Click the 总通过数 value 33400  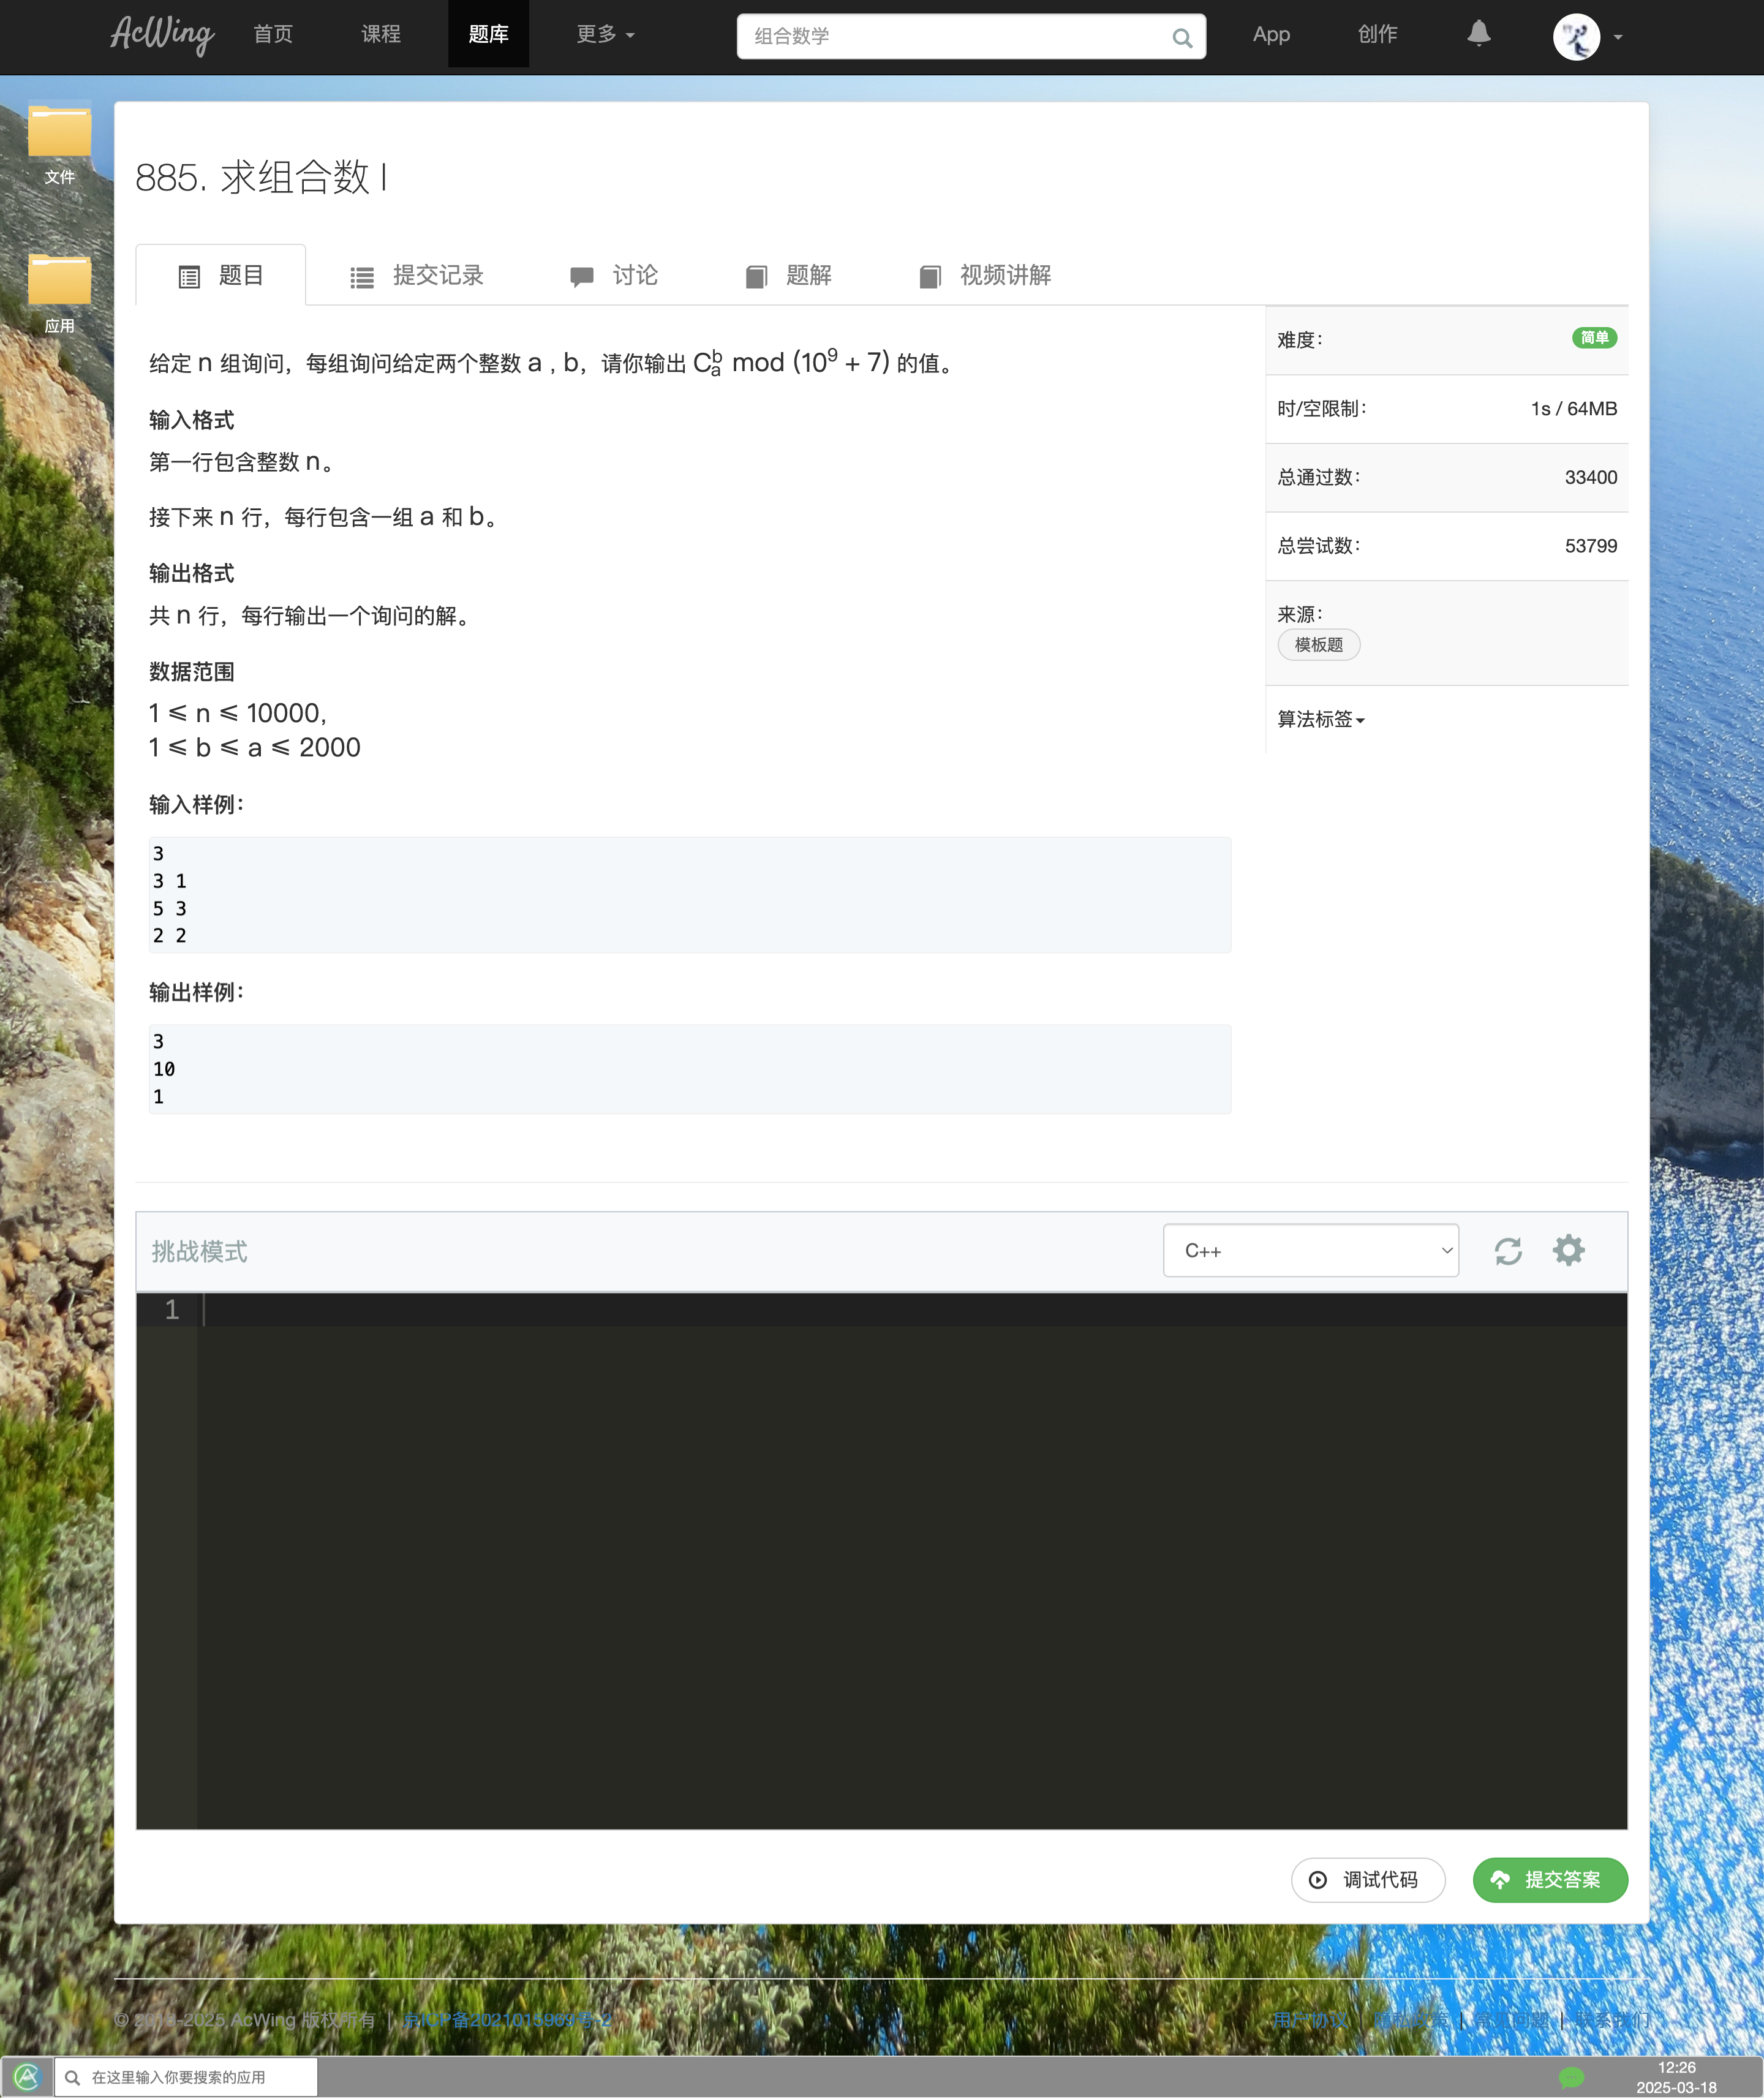[1590, 477]
